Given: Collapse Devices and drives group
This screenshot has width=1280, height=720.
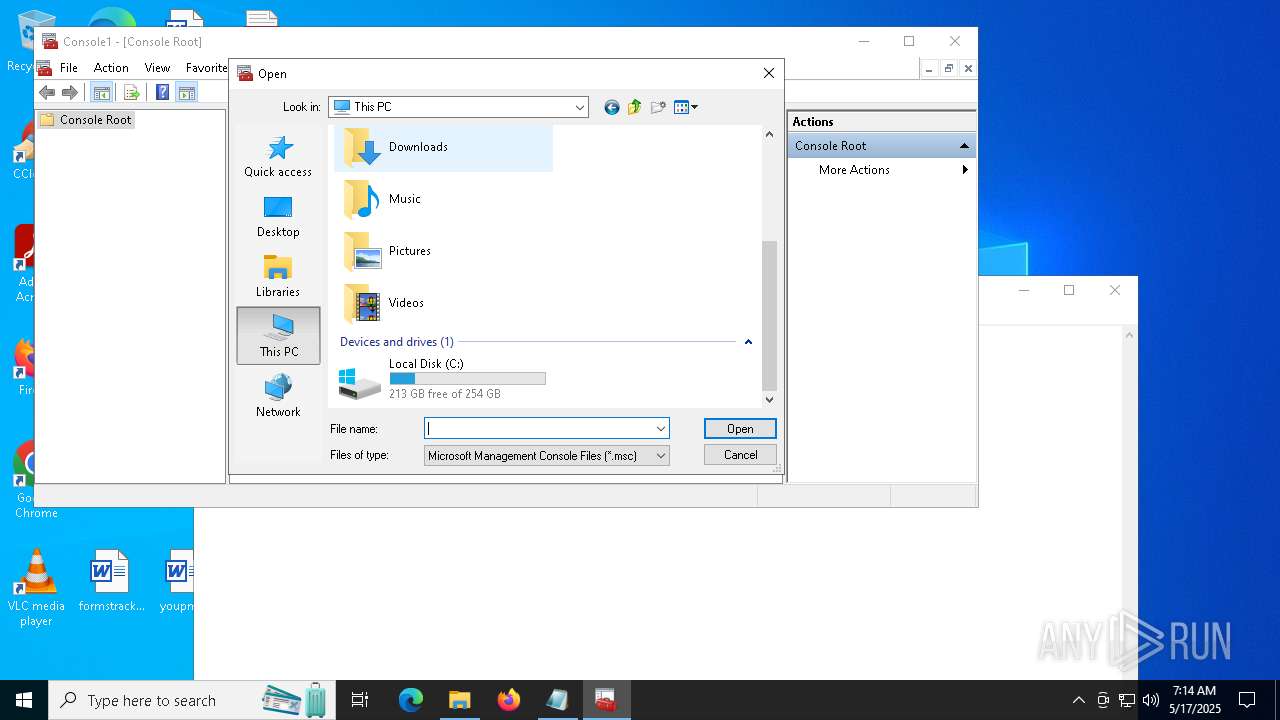Looking at the screenshot, I should (748, 342).
